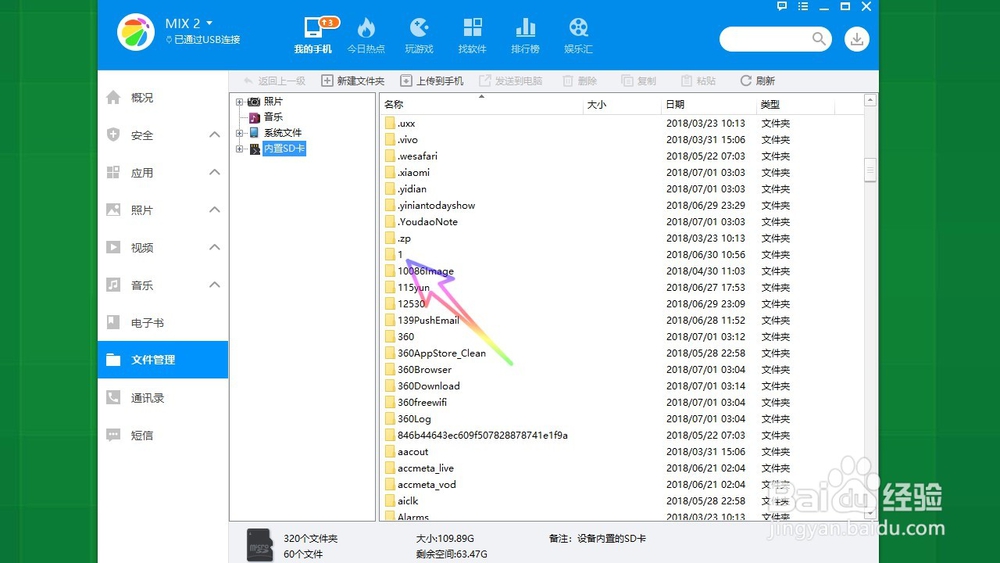Select the folder named 1
Viewport: 1000px width, 563px height.
(x=400, y=254)
